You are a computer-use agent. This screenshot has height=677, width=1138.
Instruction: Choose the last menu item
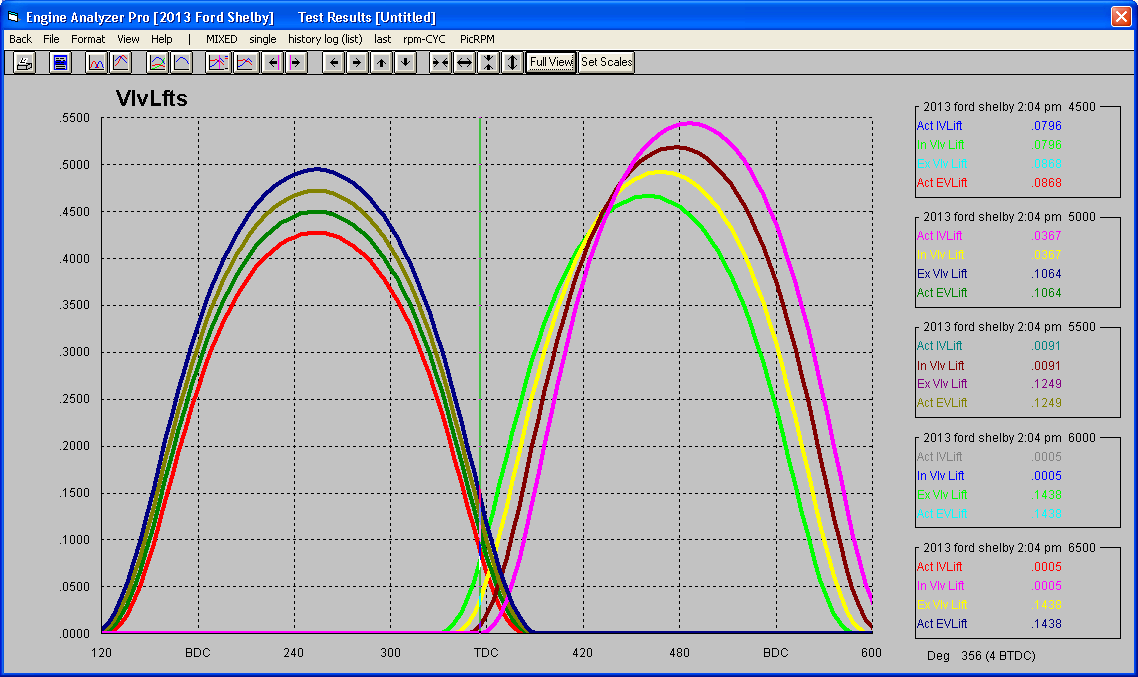coord(382,39)
